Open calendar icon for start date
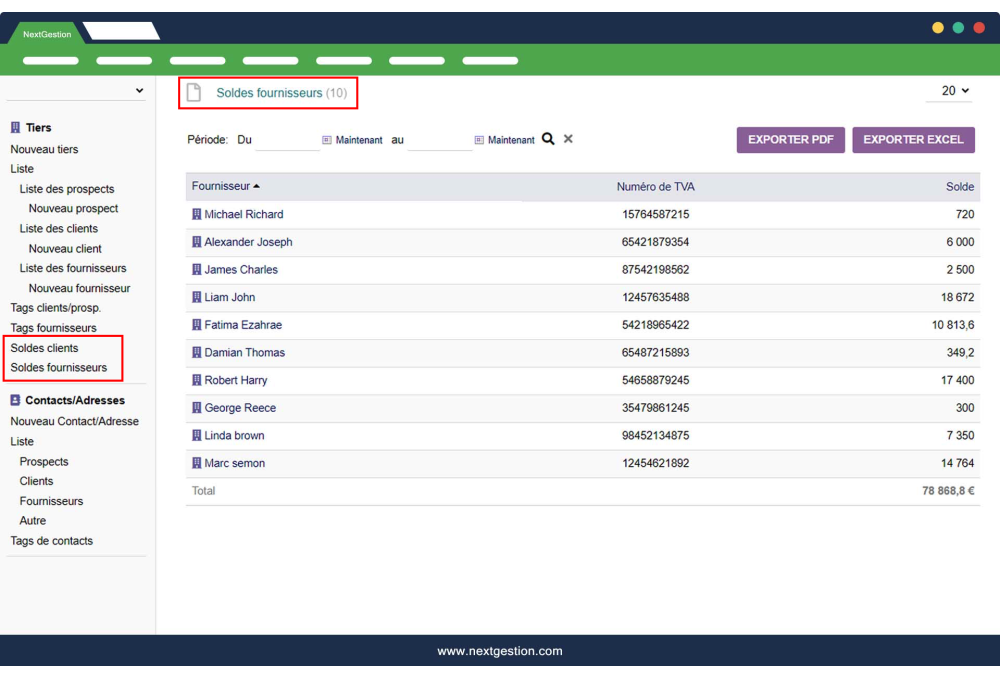 327,140
